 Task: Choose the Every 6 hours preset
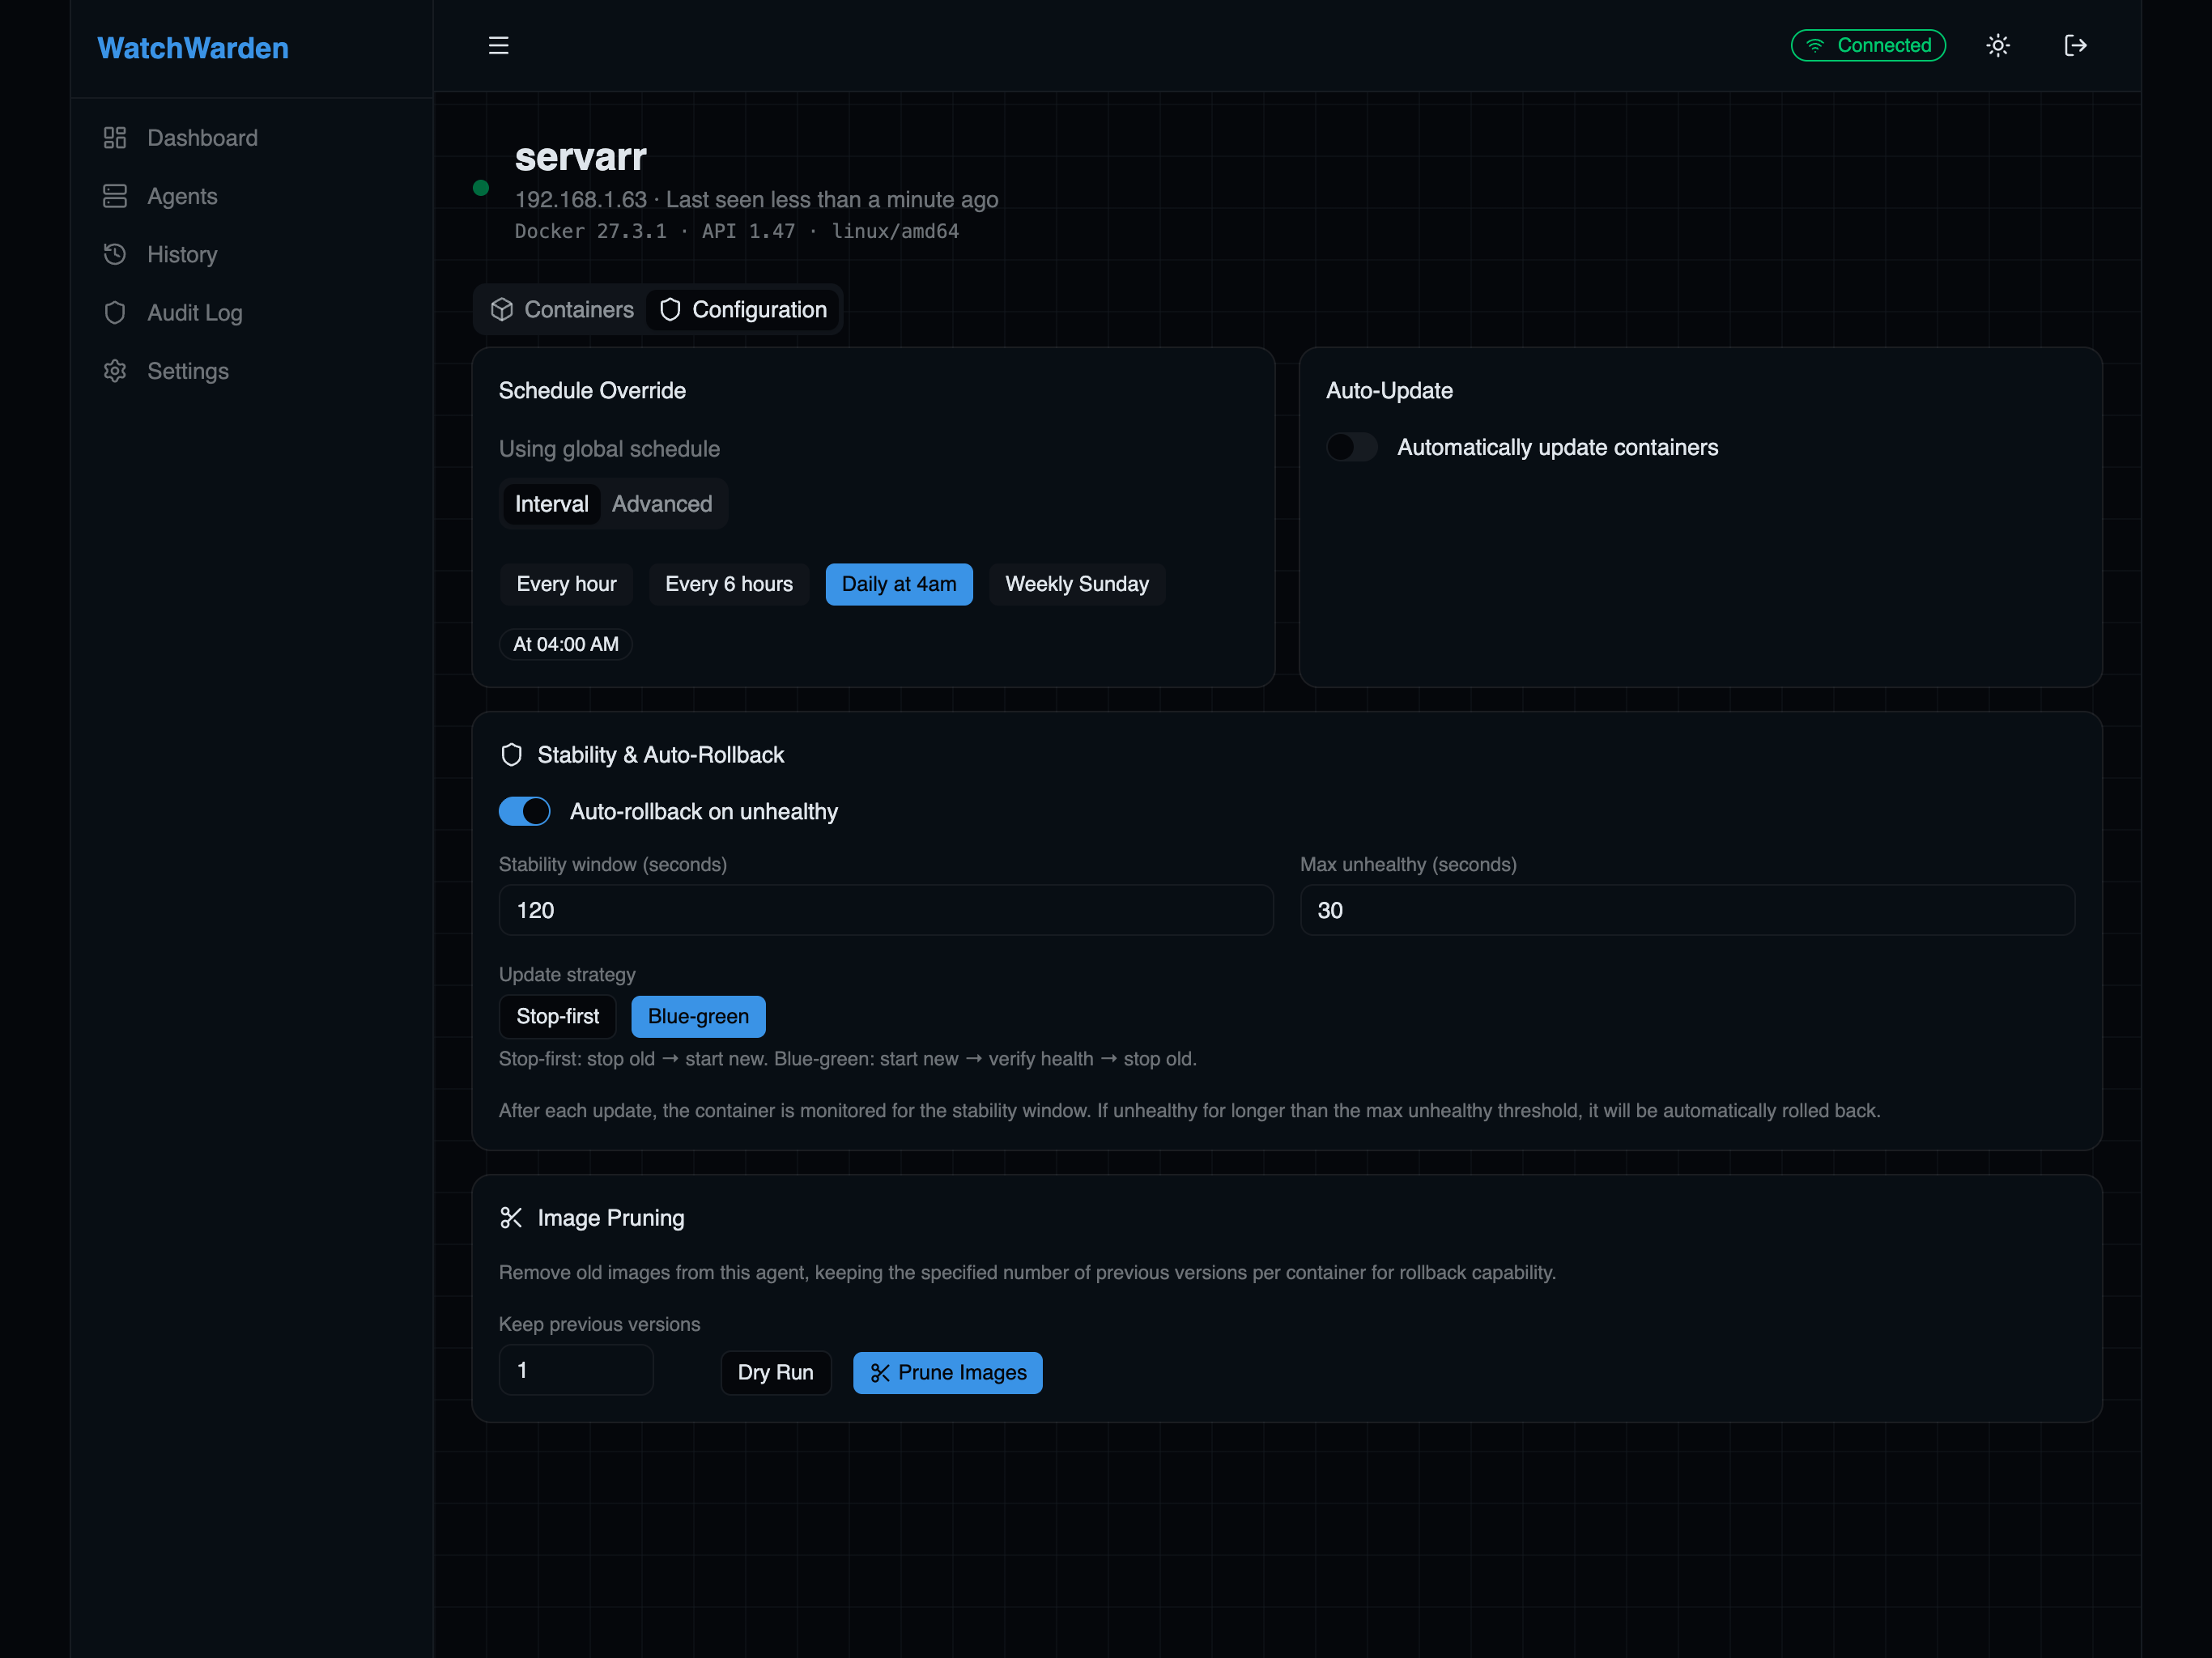(x=728, y=584)
